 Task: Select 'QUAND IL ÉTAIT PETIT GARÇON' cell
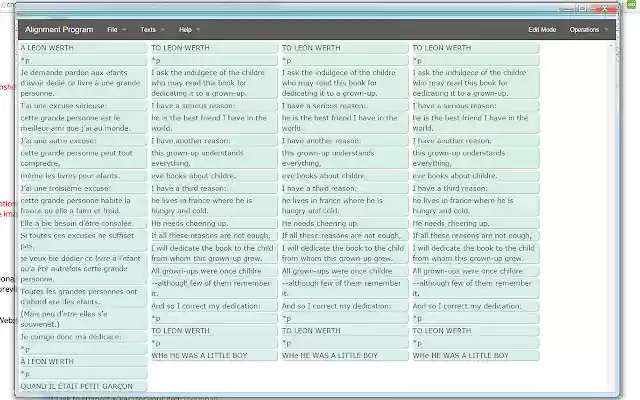pyautogui.click(x=83, y=386)
